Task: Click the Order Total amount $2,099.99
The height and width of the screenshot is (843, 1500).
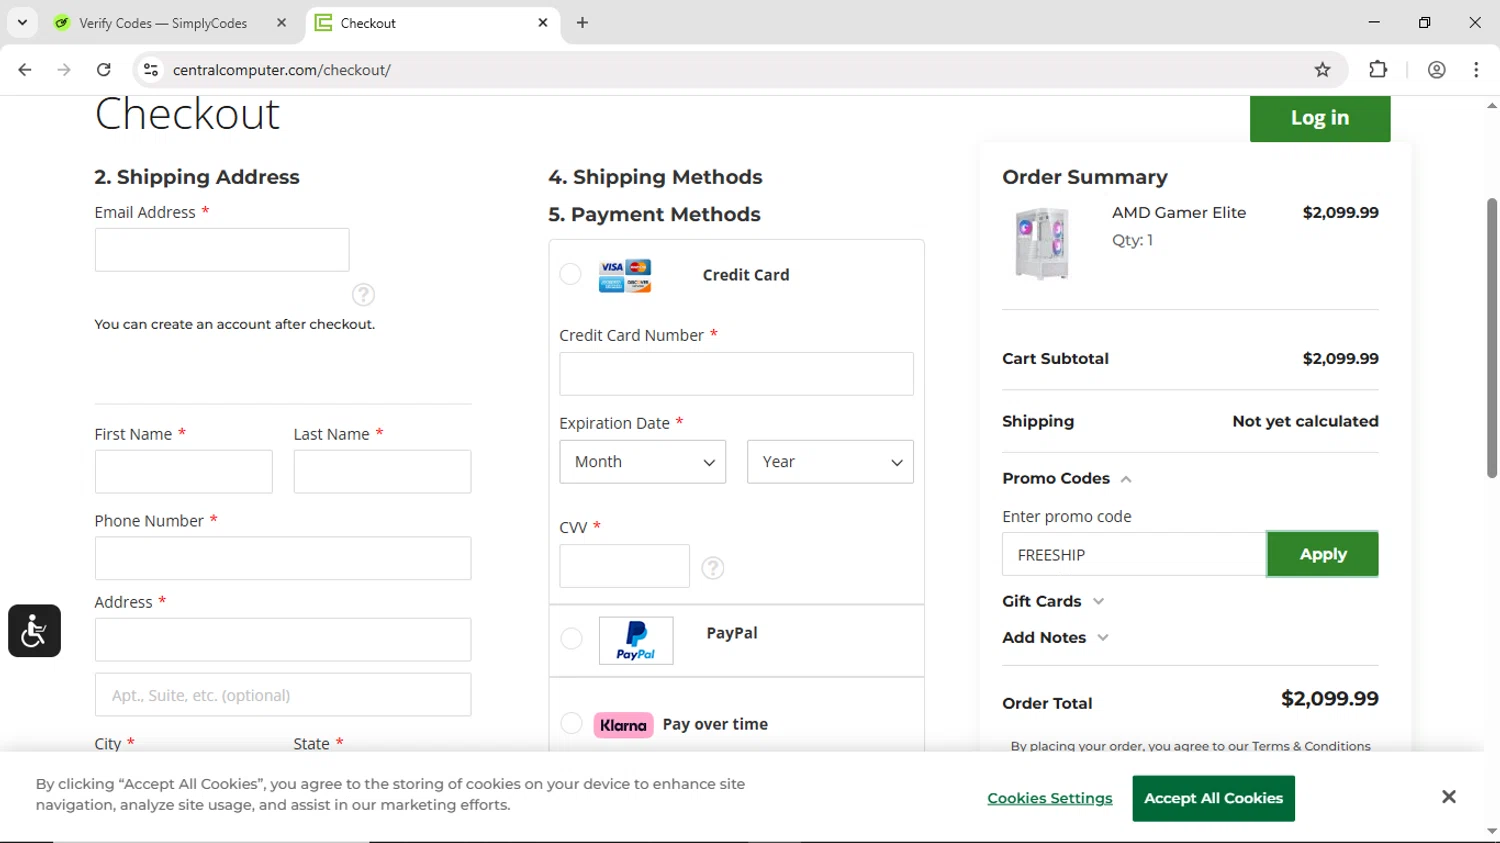Action: click(1329, 699)
